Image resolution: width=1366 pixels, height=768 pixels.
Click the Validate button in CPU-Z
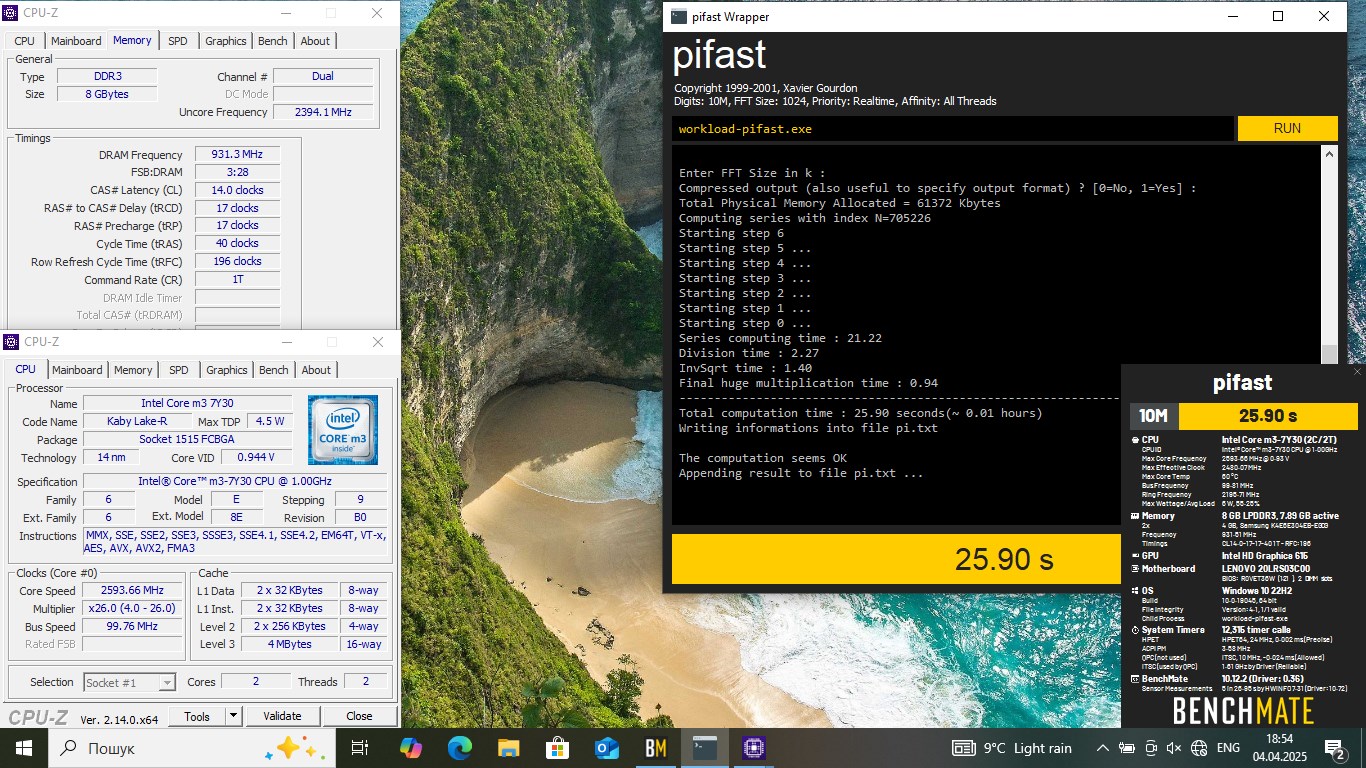pos(282,716)
